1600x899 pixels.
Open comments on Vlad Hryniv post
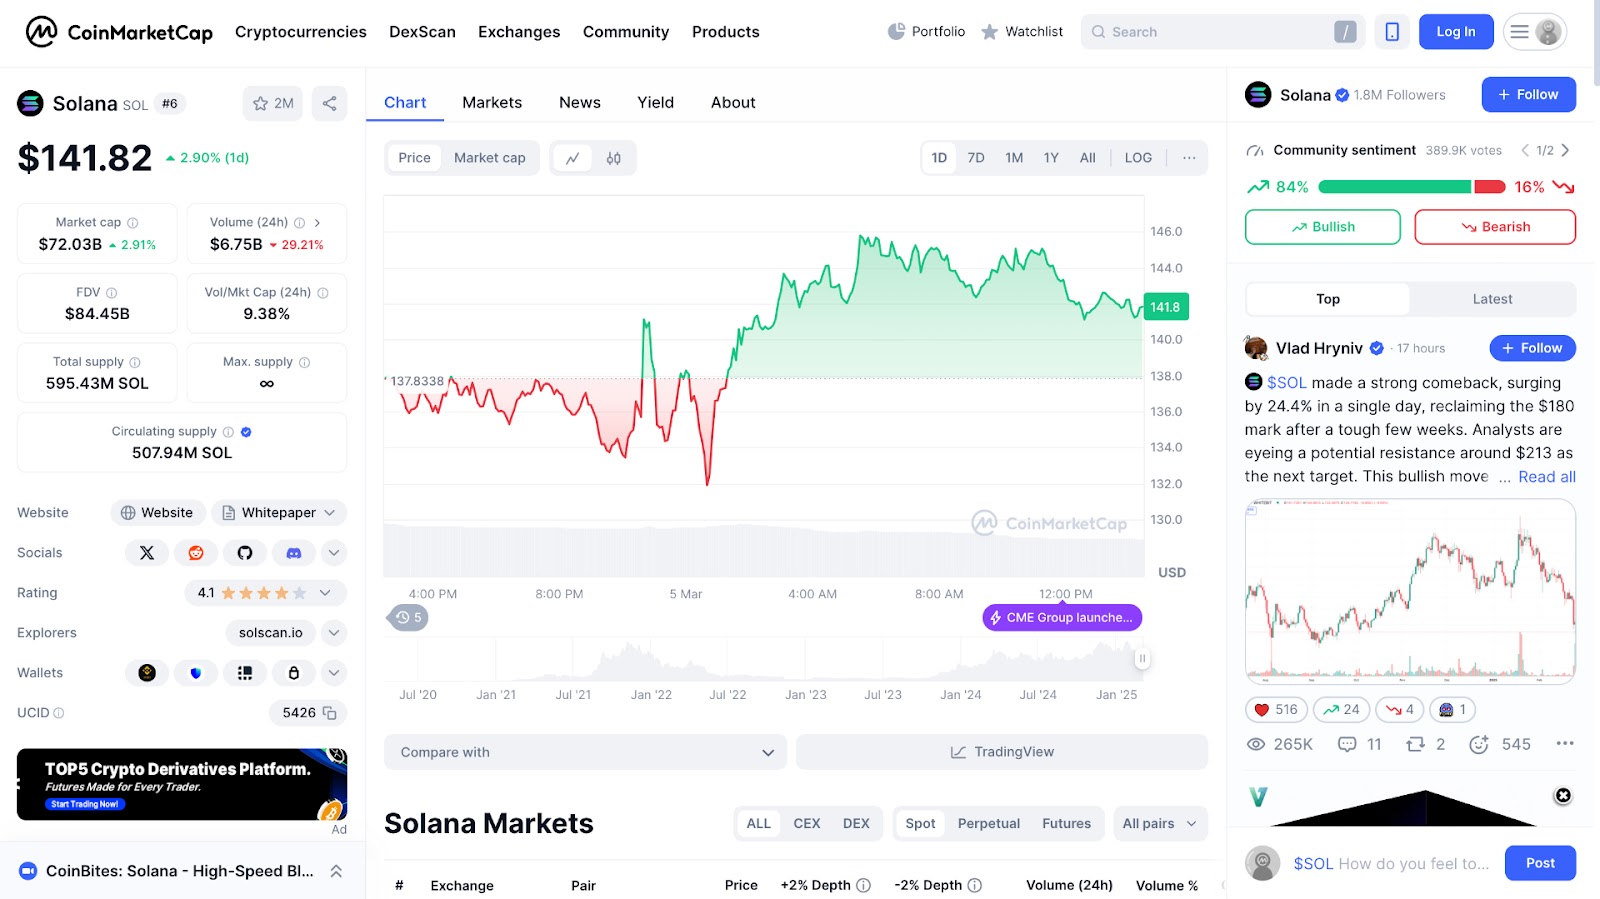pos(1360,745)
